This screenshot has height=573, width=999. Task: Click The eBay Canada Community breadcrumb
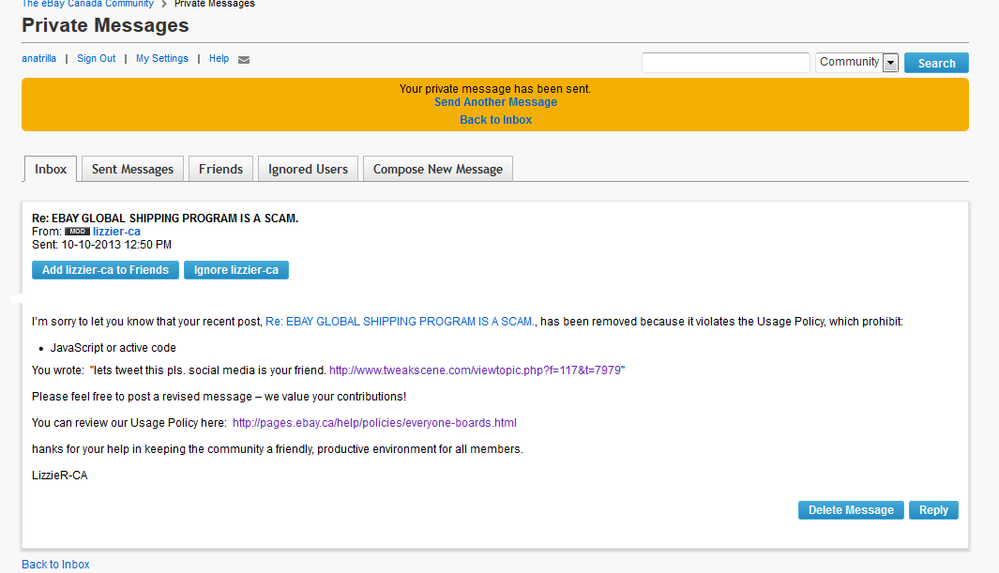[x=87, y=4]
